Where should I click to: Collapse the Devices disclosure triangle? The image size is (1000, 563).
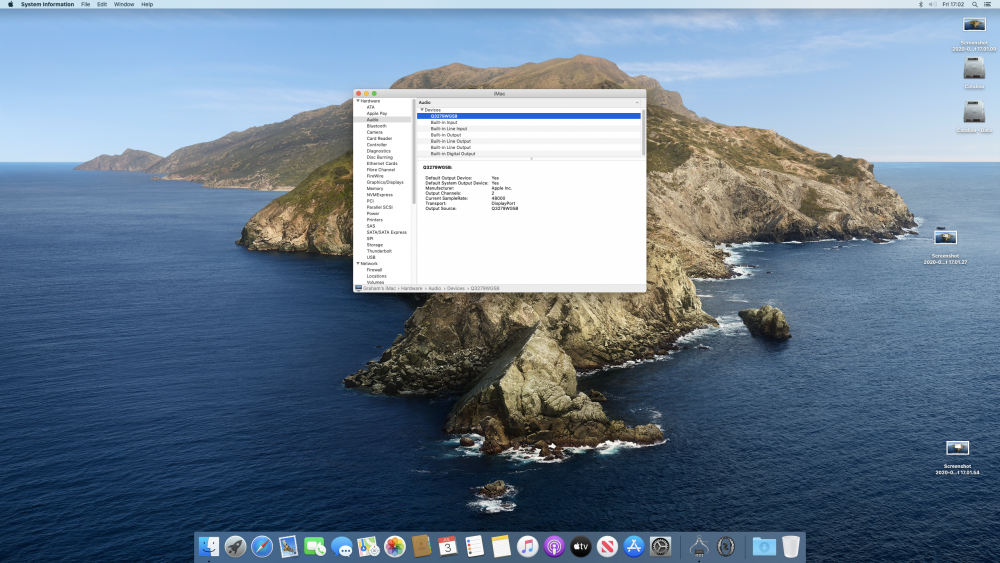422,110
